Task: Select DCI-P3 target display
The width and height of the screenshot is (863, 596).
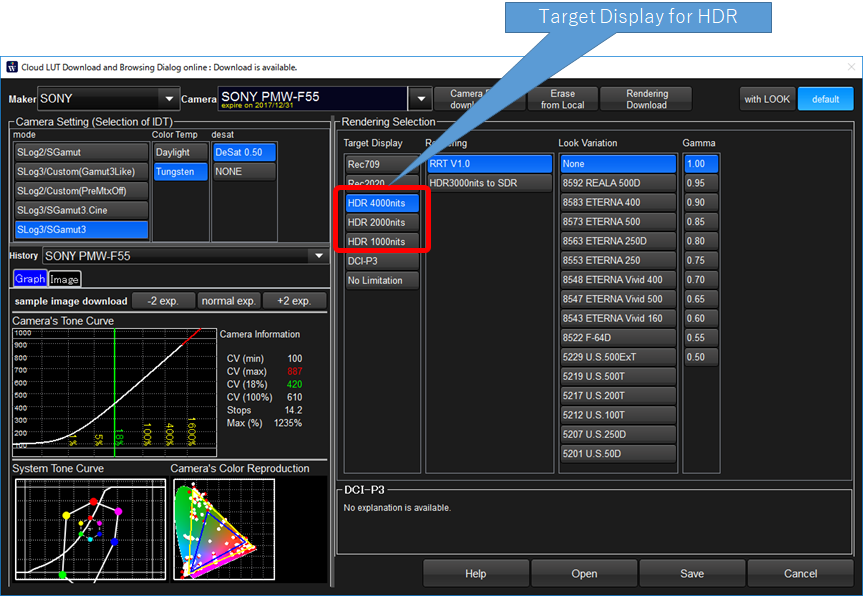Action: point(381,261)
